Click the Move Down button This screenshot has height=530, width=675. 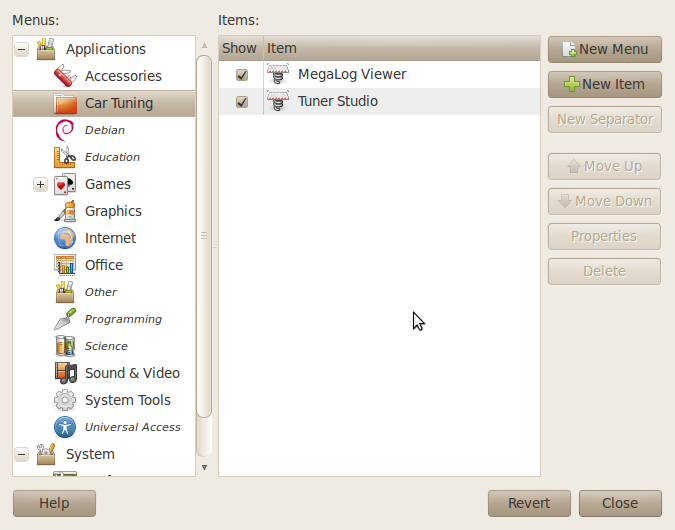click(x=604, y=201)
